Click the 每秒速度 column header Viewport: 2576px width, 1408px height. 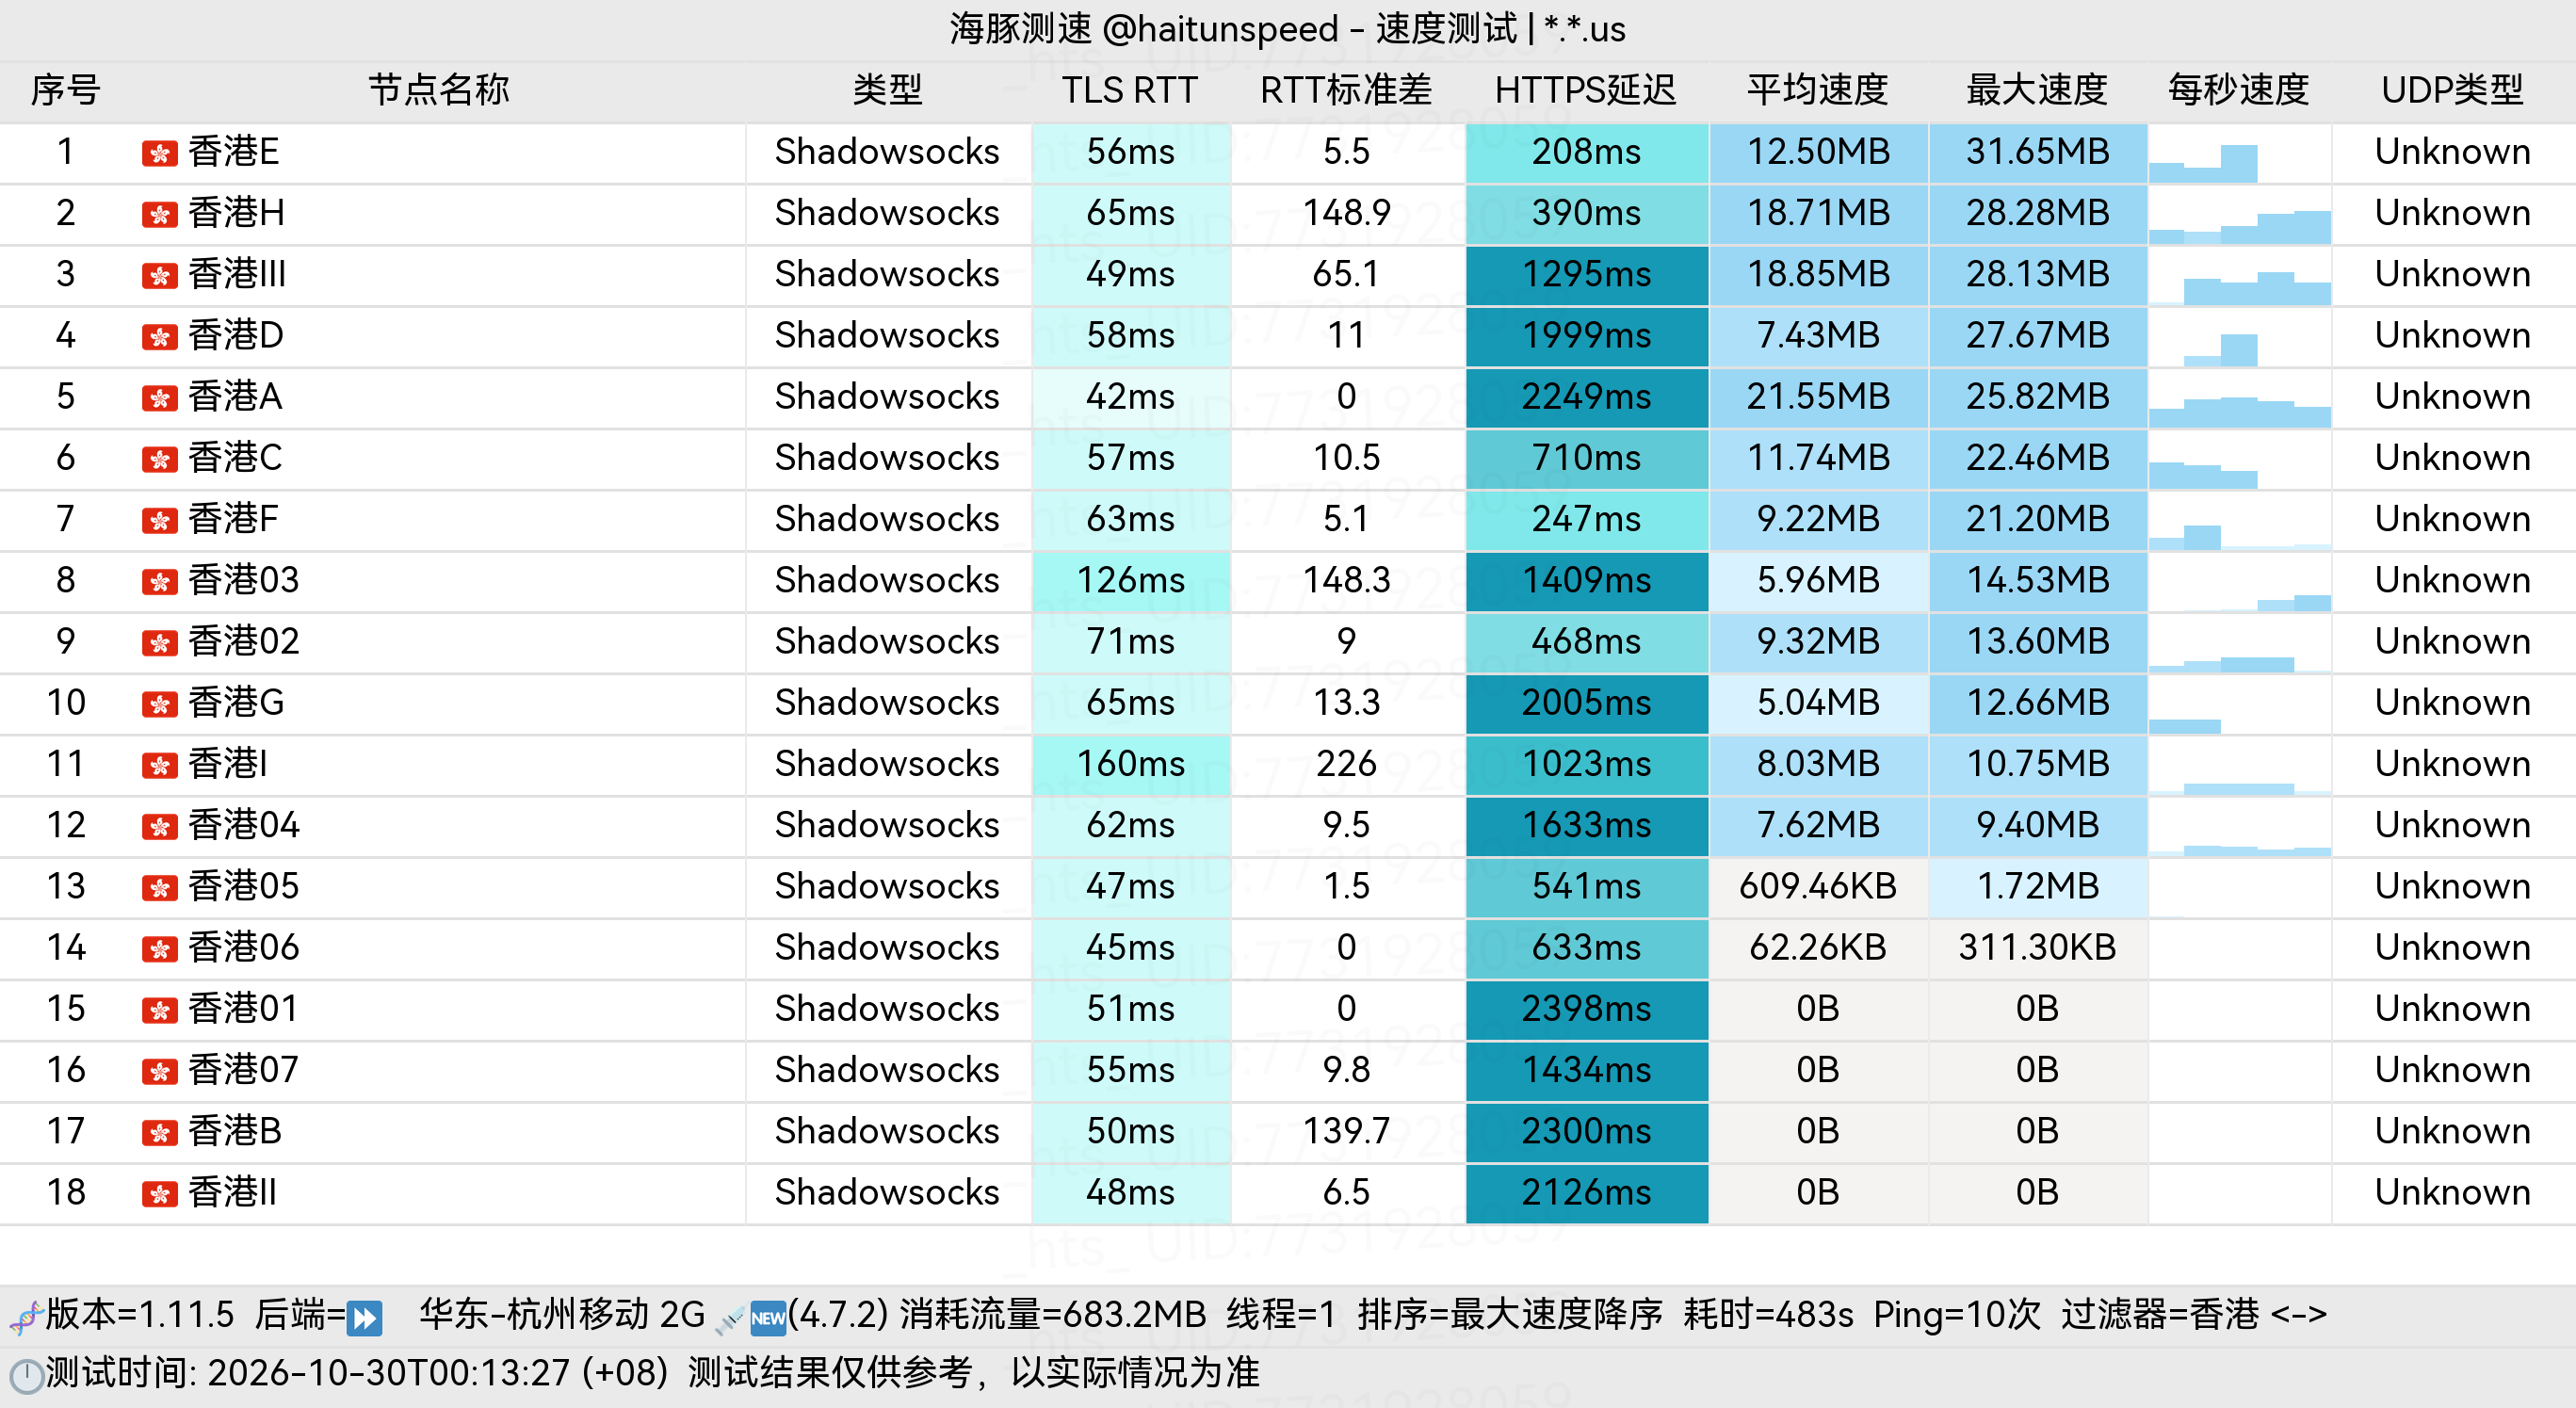(x=2238, y=90)
